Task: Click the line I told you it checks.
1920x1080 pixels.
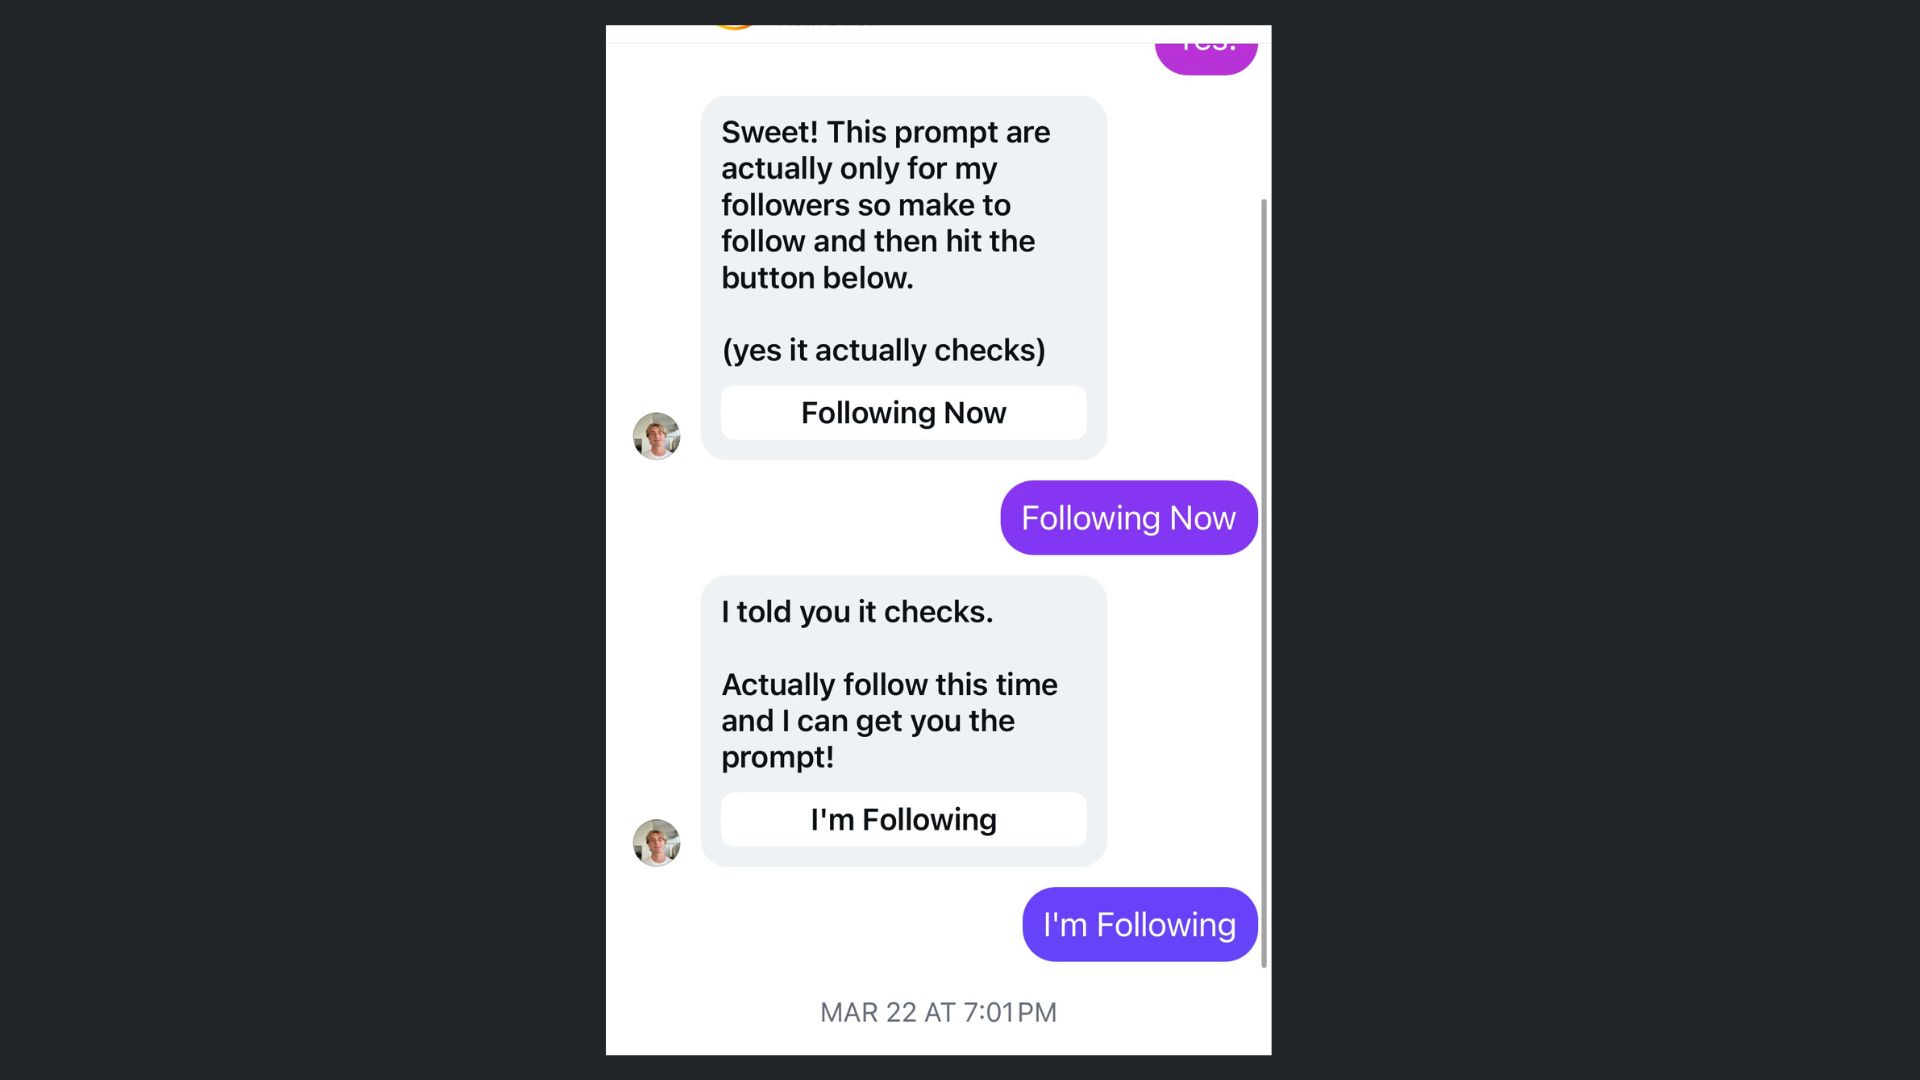Action: (857, 612)
